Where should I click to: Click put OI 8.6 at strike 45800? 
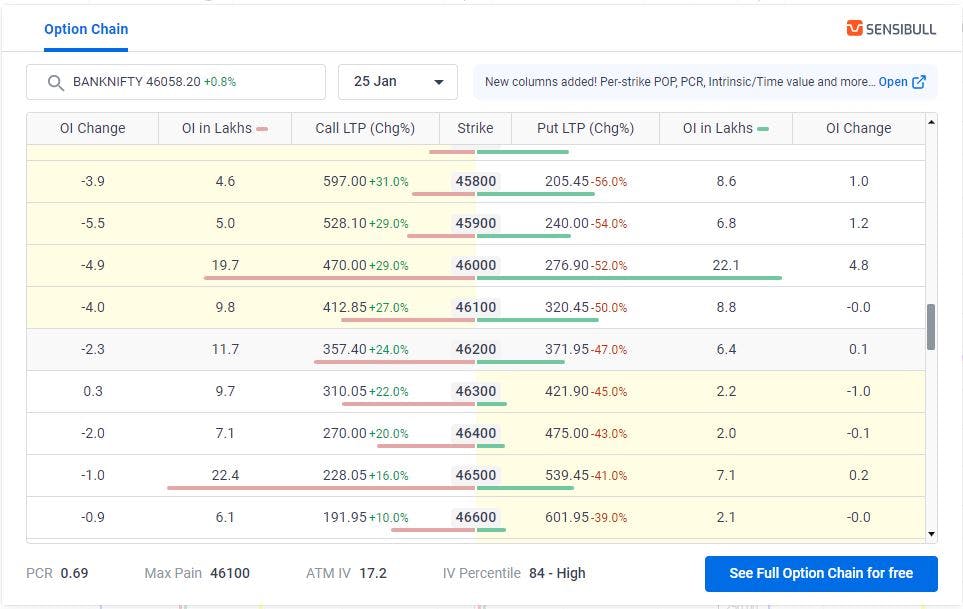(x=726, y=181)
